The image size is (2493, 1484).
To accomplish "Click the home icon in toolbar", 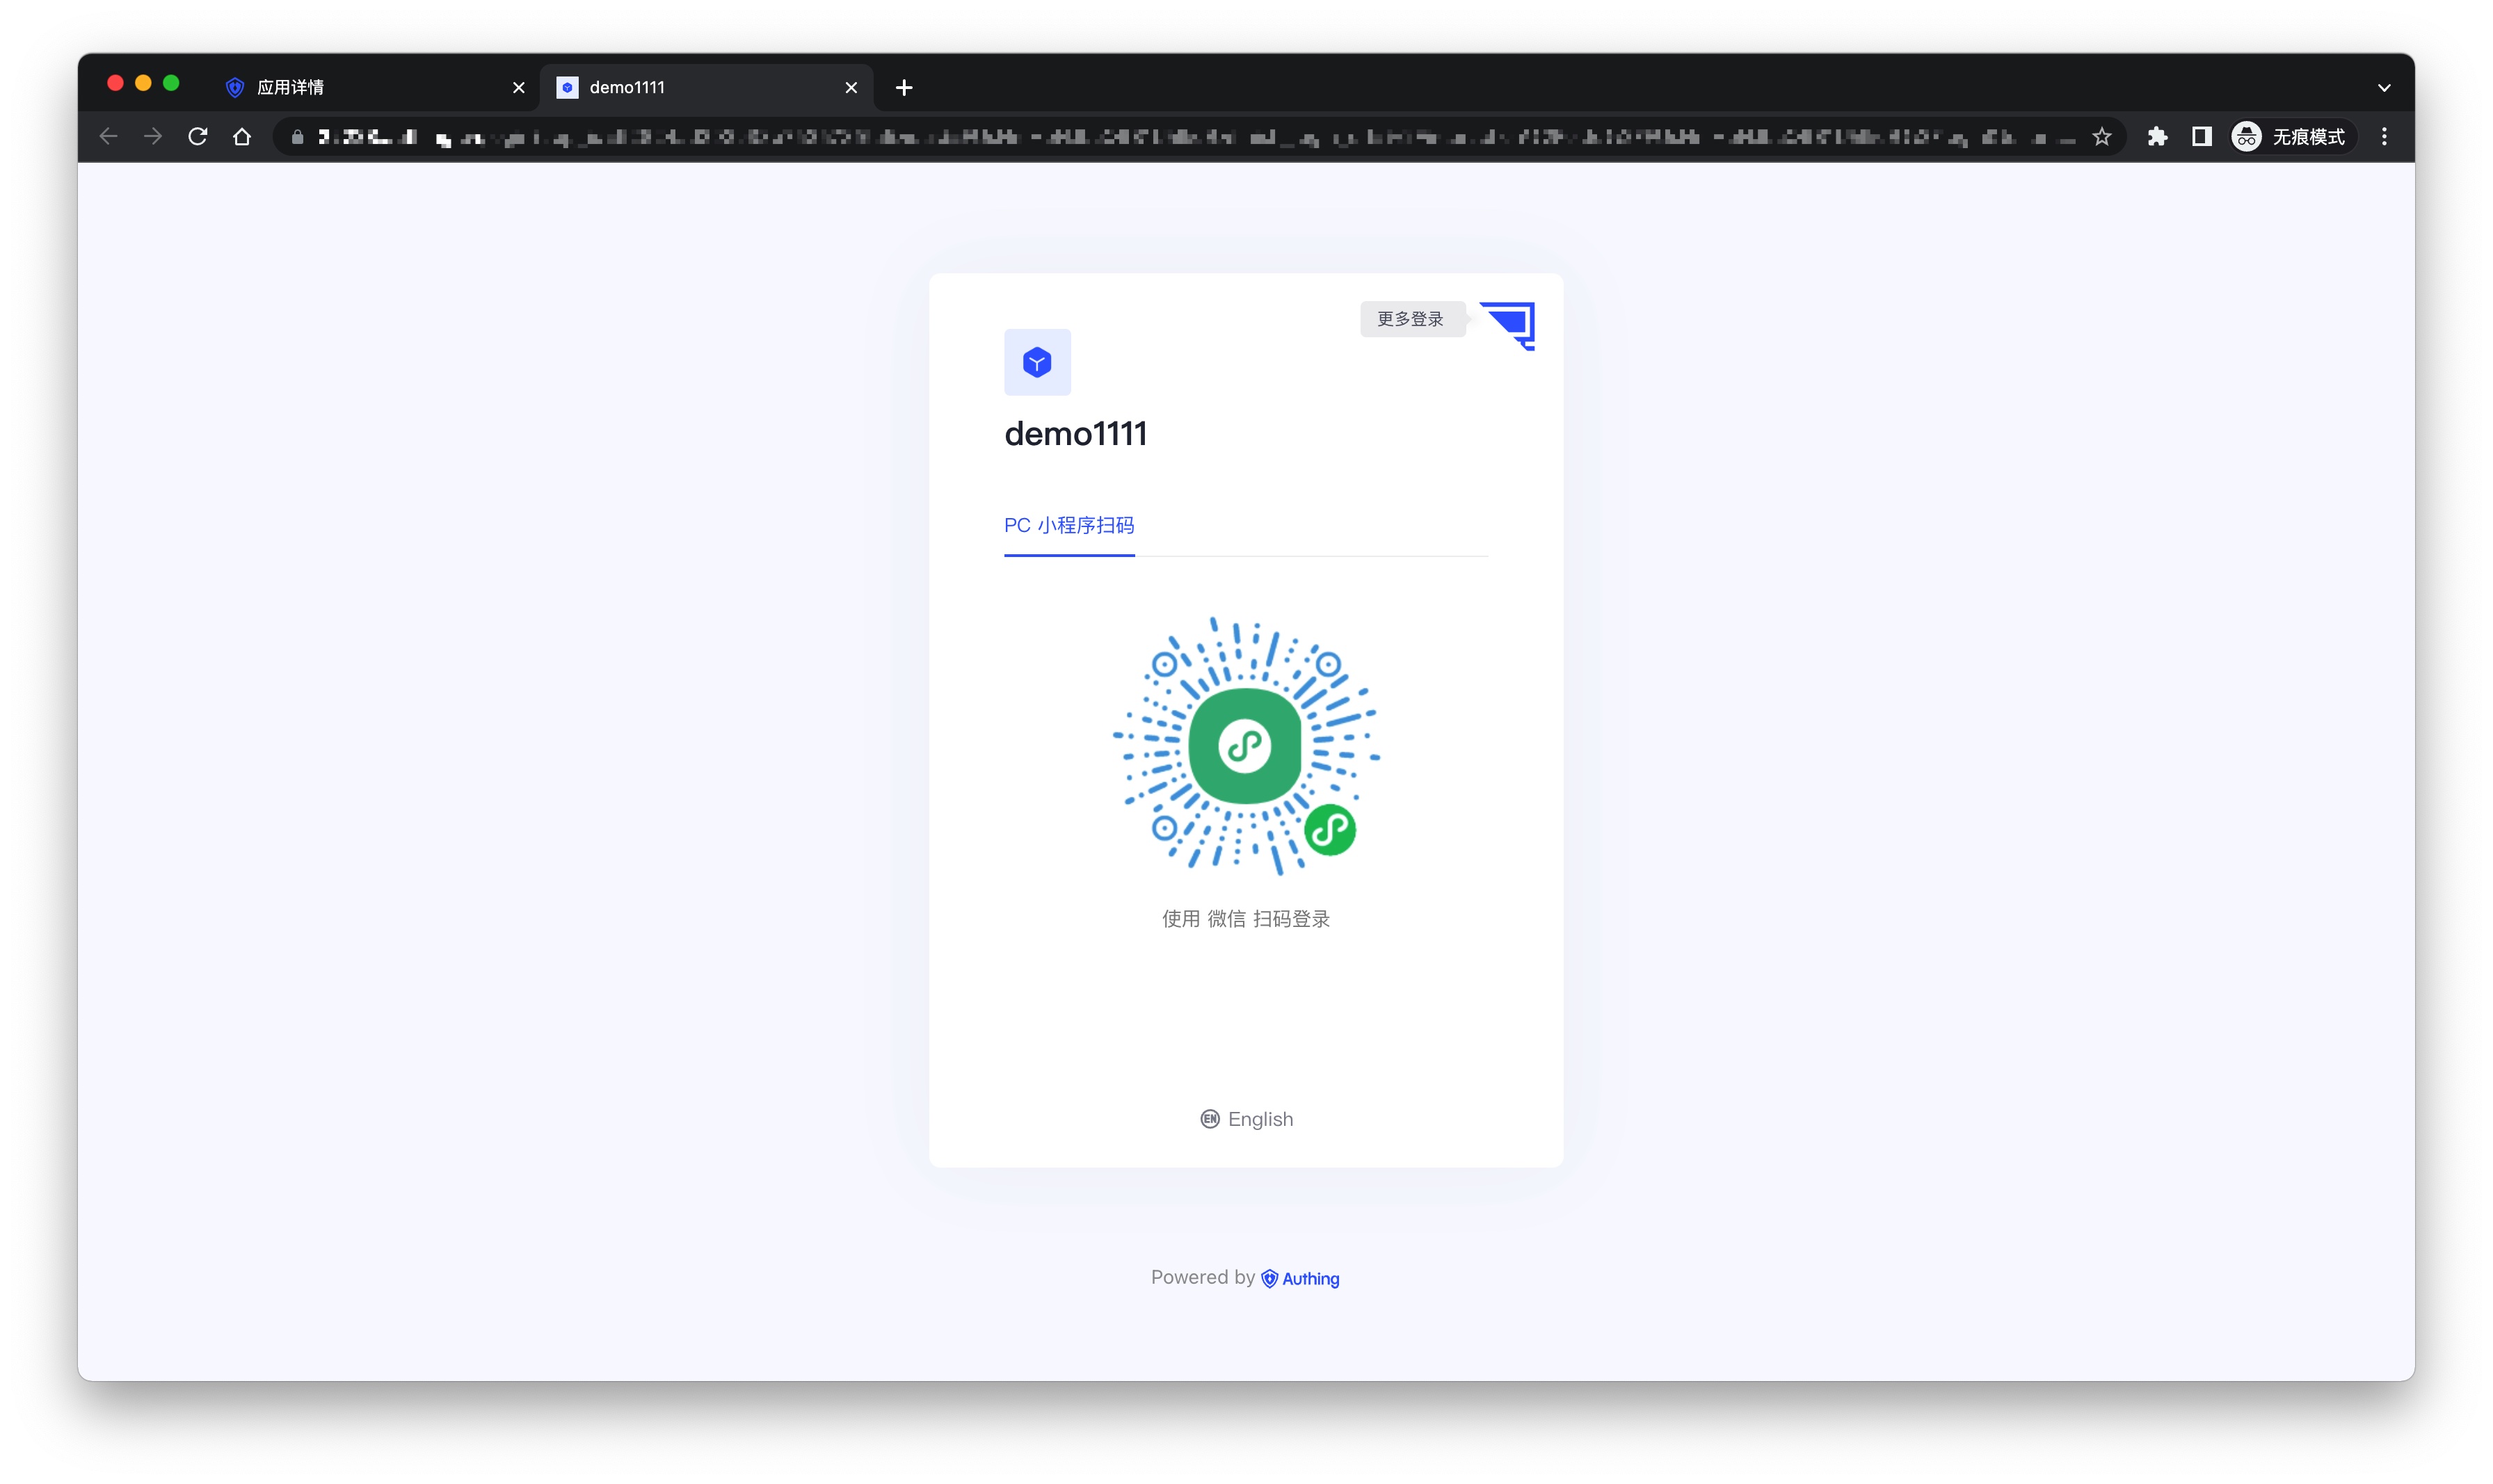I will click(x=242, y=137).
